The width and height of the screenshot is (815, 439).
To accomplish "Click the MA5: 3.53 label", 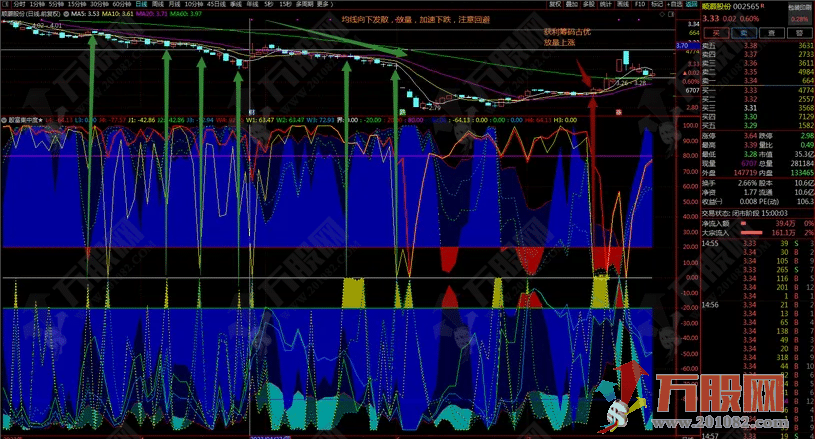I will point(85,14).
